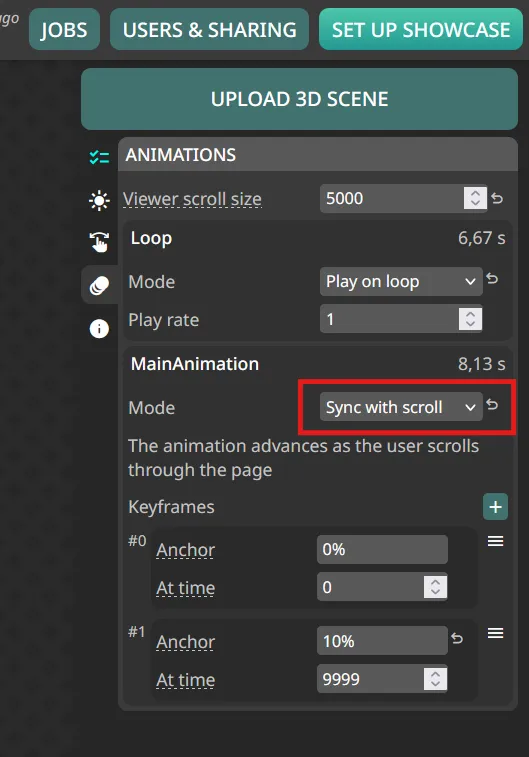Click the 8,13 s duration text
Image resolution: width=529 pixels, height=757 pixels.
pos(482,364)
